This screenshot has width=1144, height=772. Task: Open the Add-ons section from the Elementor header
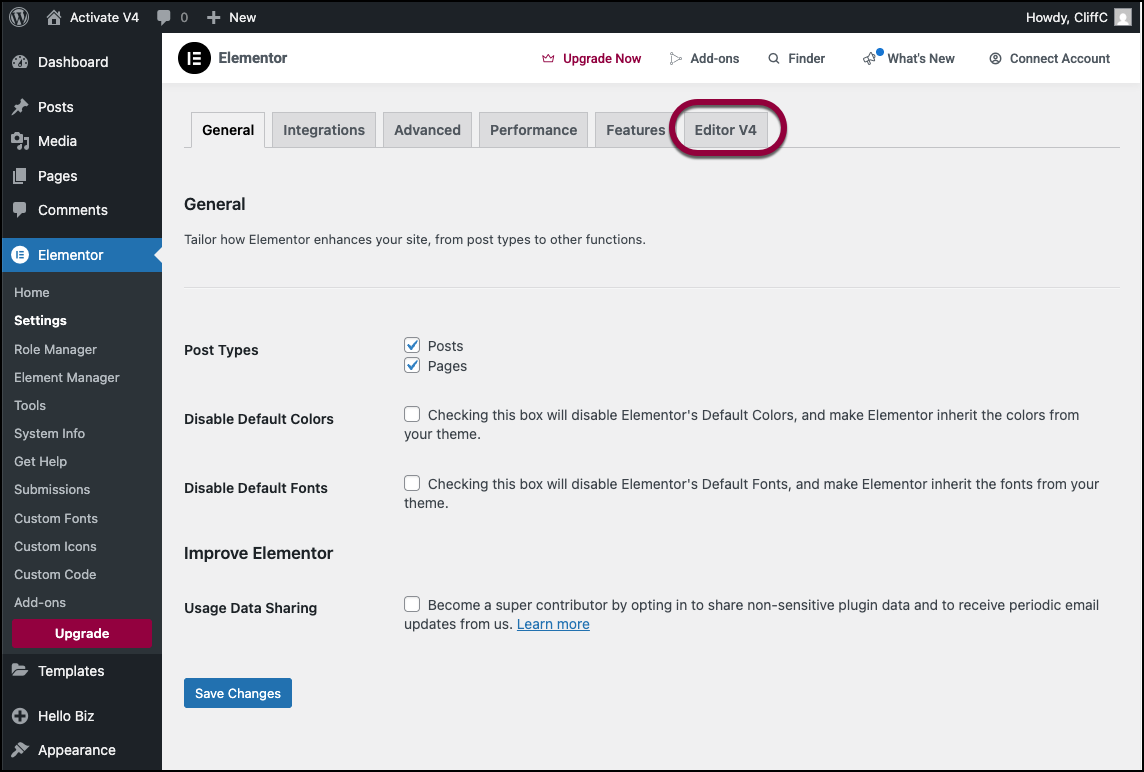point(704,58)
